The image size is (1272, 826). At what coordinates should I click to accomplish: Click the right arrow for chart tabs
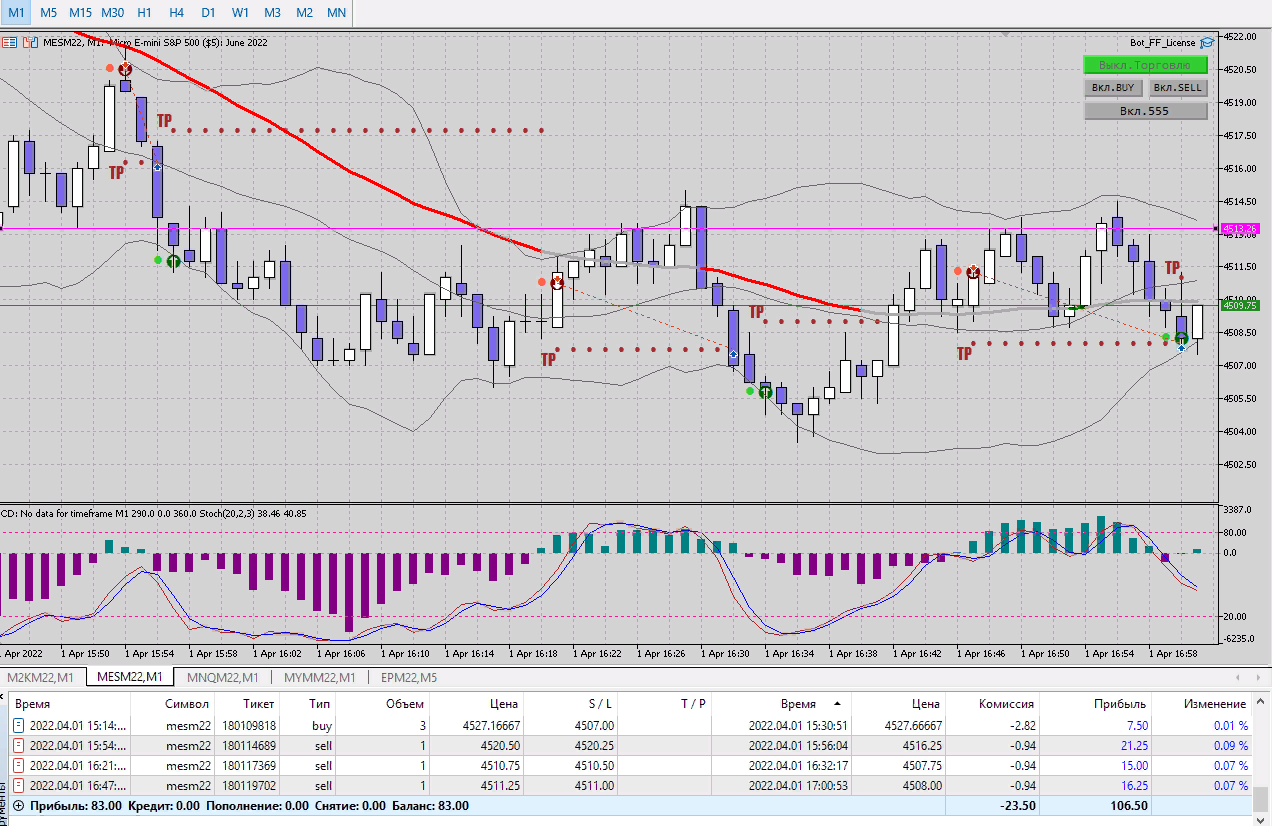(1257, 677)
